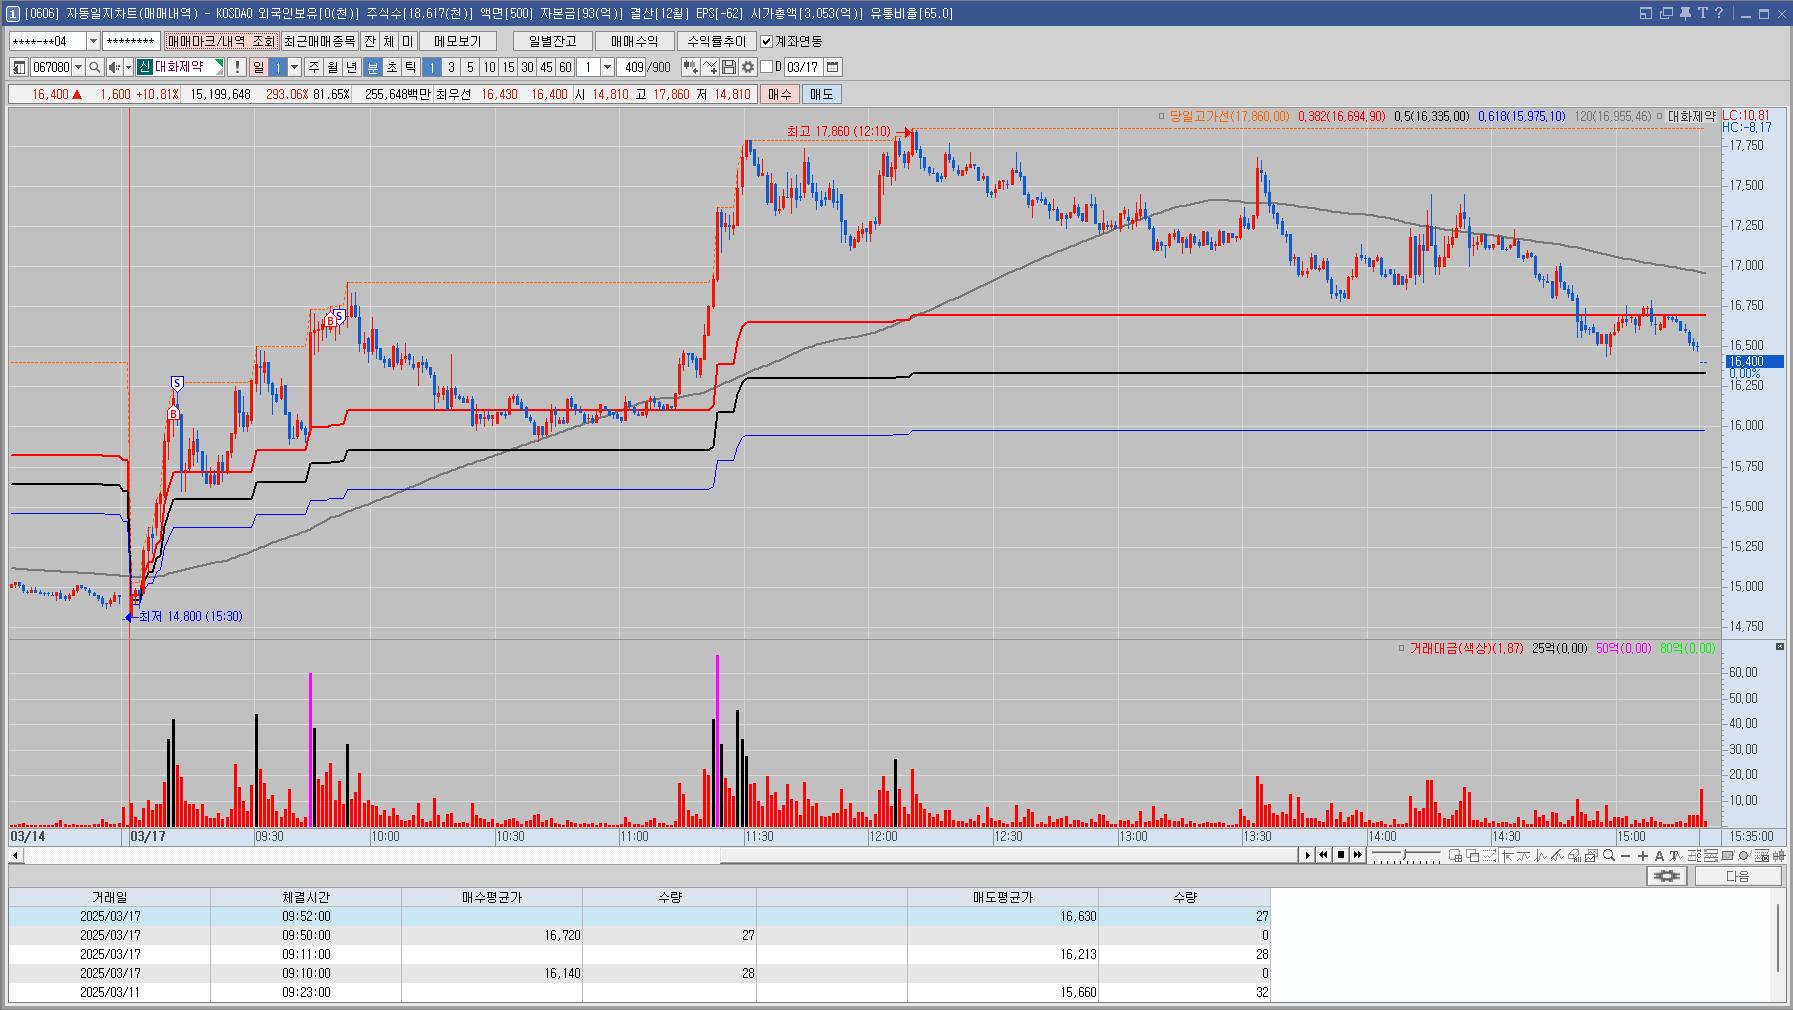
Task: Click the plus zoom-in icon in bottom toolbar
Action: point(1643,856)
